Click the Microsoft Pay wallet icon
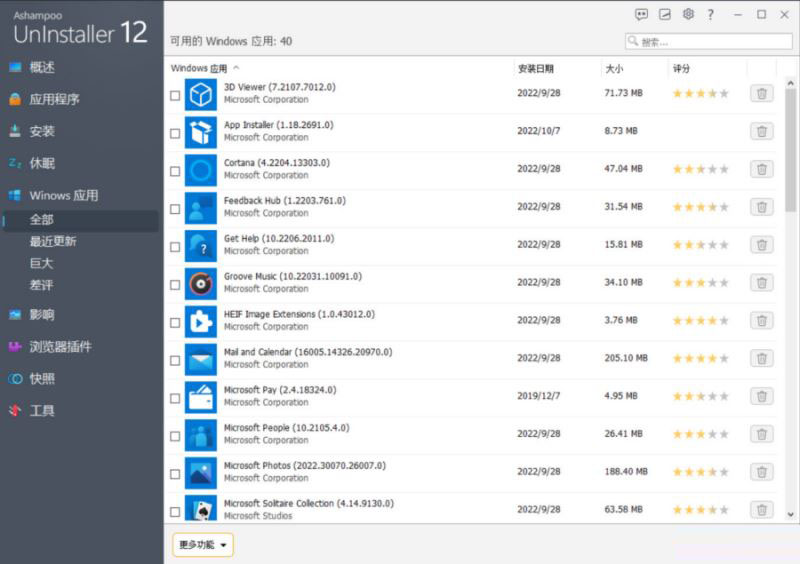 201,397
